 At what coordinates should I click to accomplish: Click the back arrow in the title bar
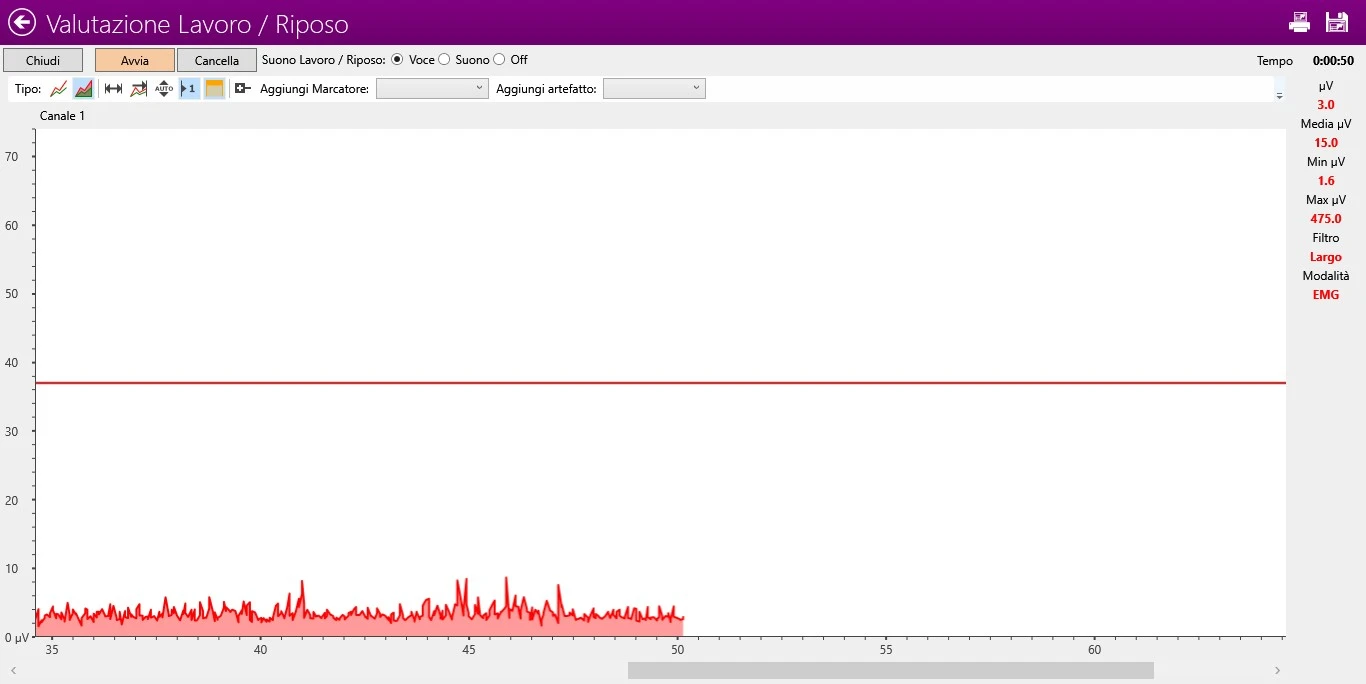pos(22,22)
